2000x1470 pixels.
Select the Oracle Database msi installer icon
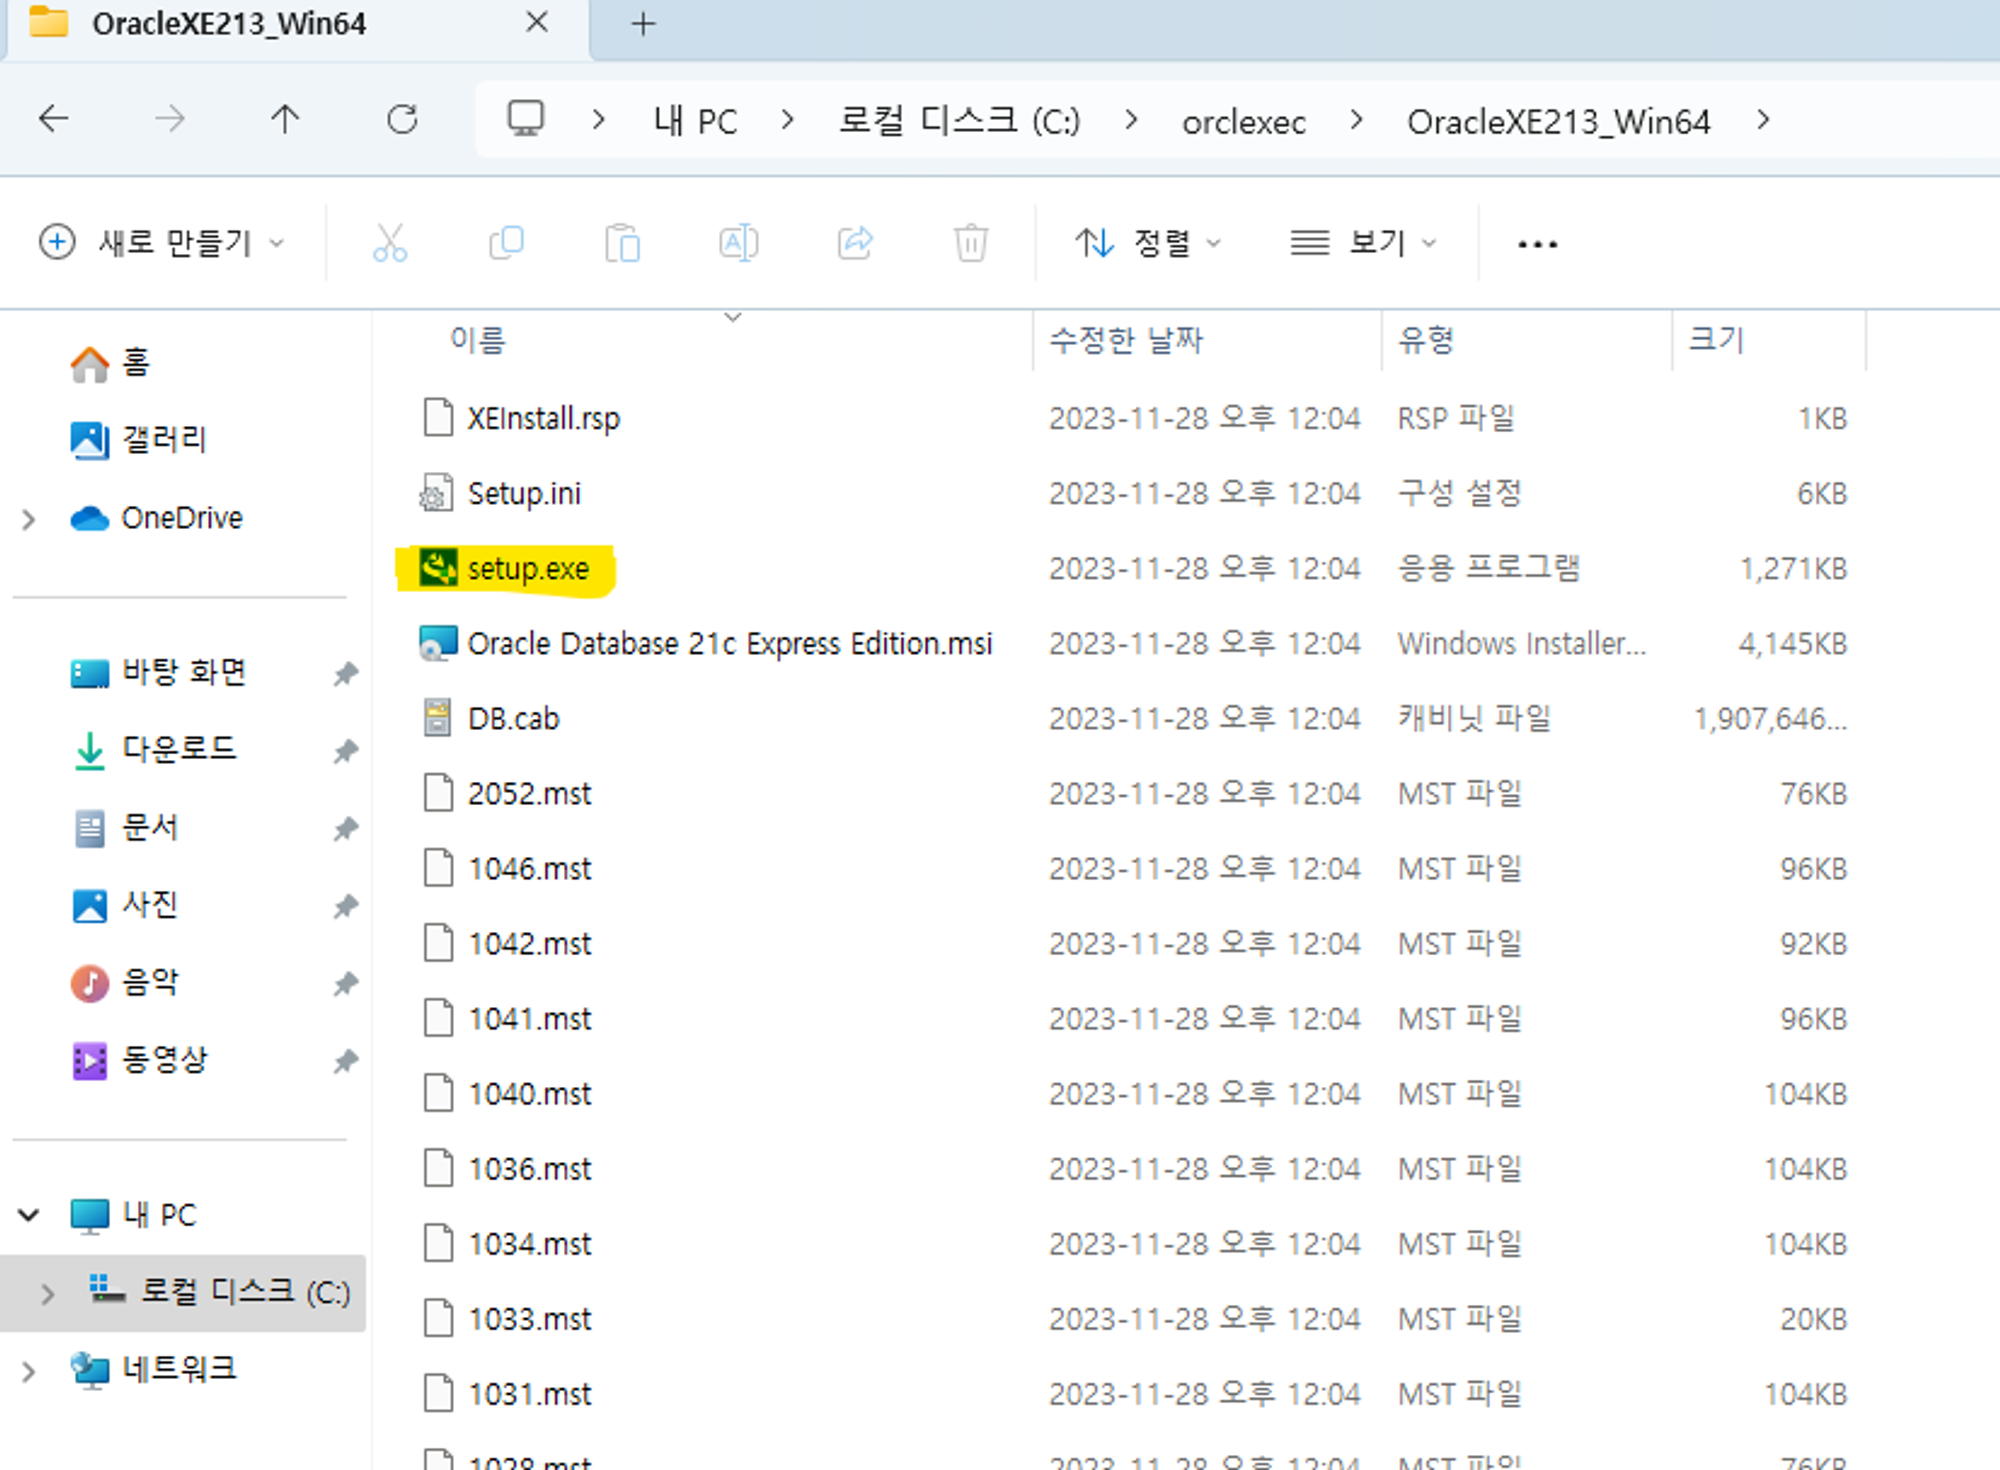coord(438,643)
